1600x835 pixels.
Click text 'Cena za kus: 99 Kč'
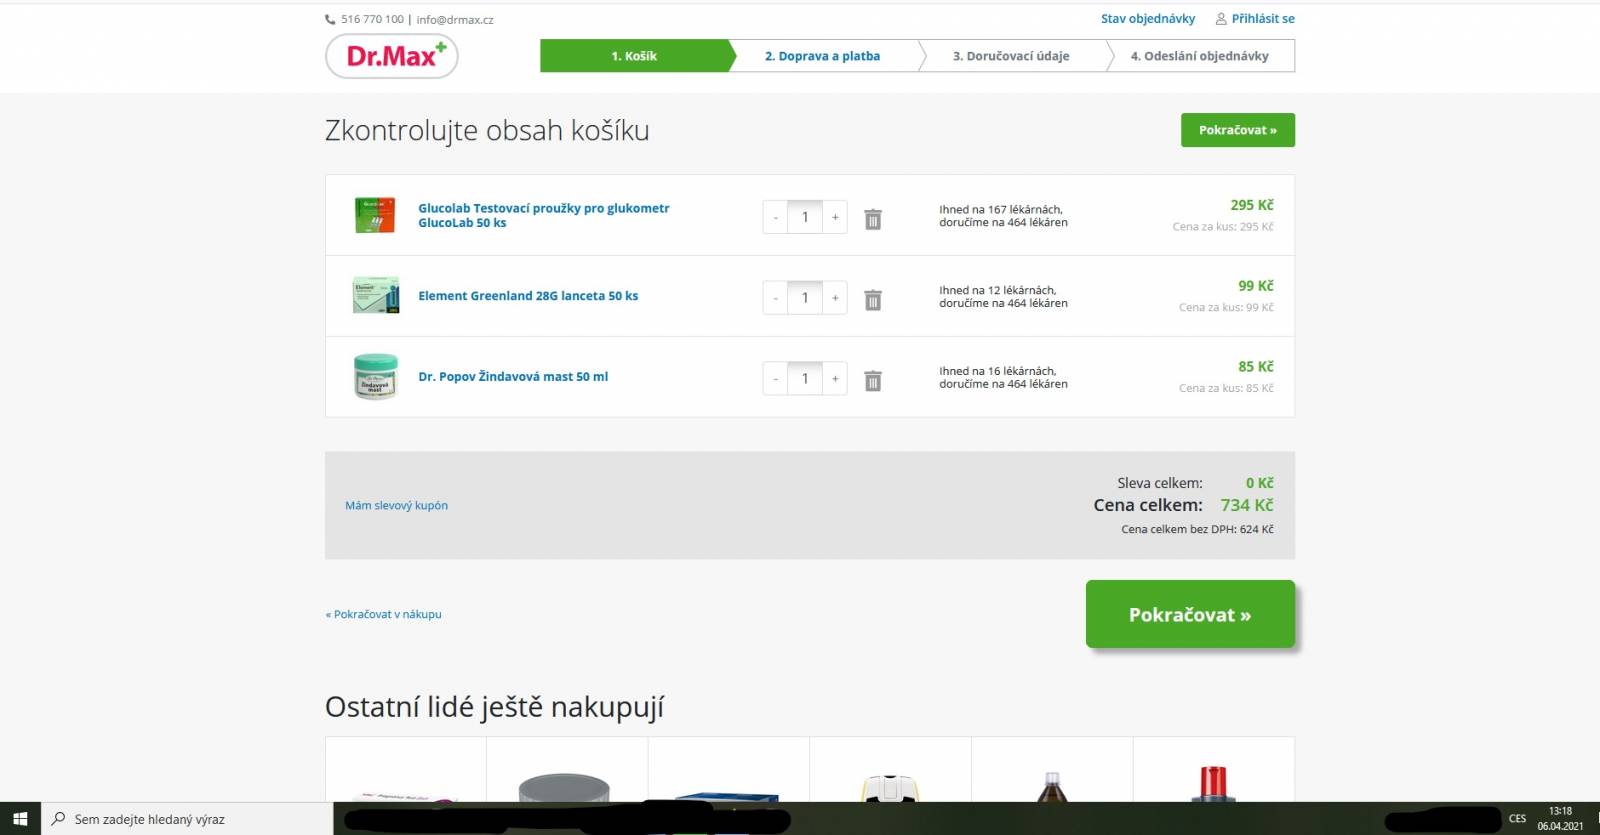click(1226, 308)
